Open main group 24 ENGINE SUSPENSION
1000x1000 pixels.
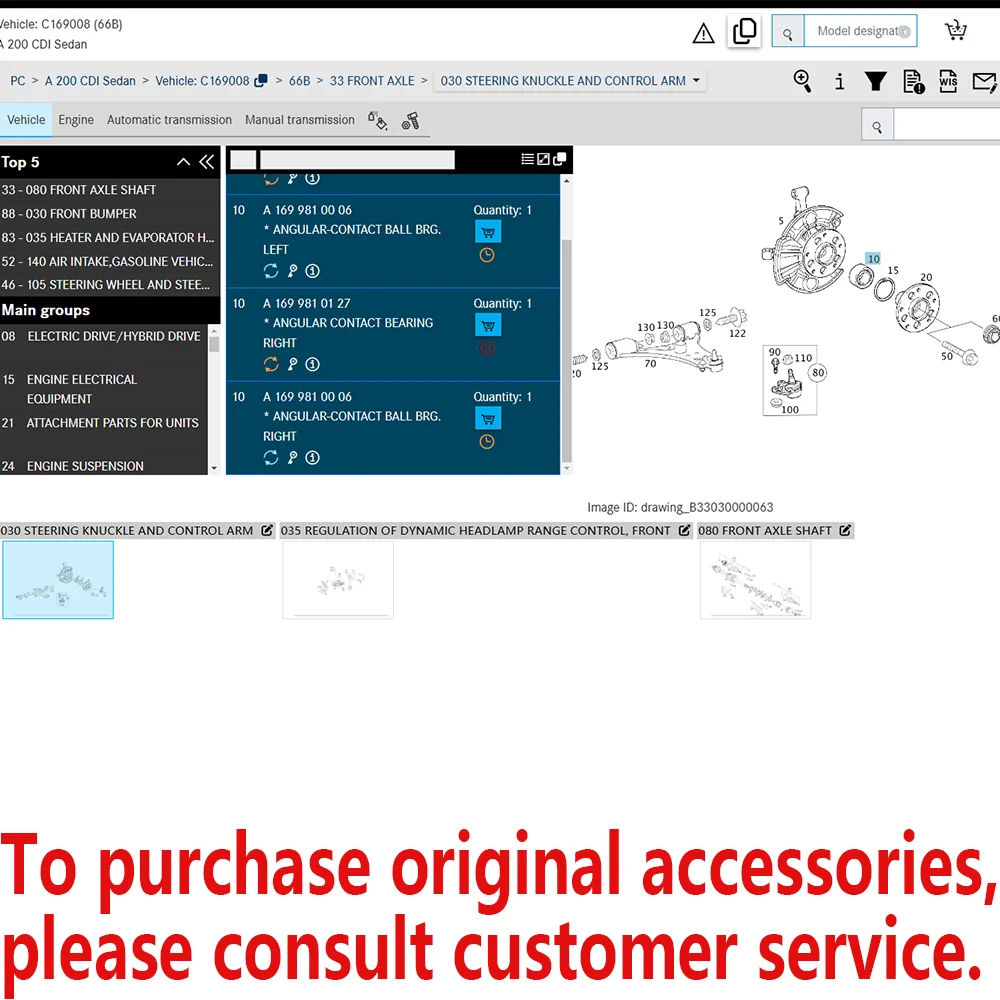(103, 466)
